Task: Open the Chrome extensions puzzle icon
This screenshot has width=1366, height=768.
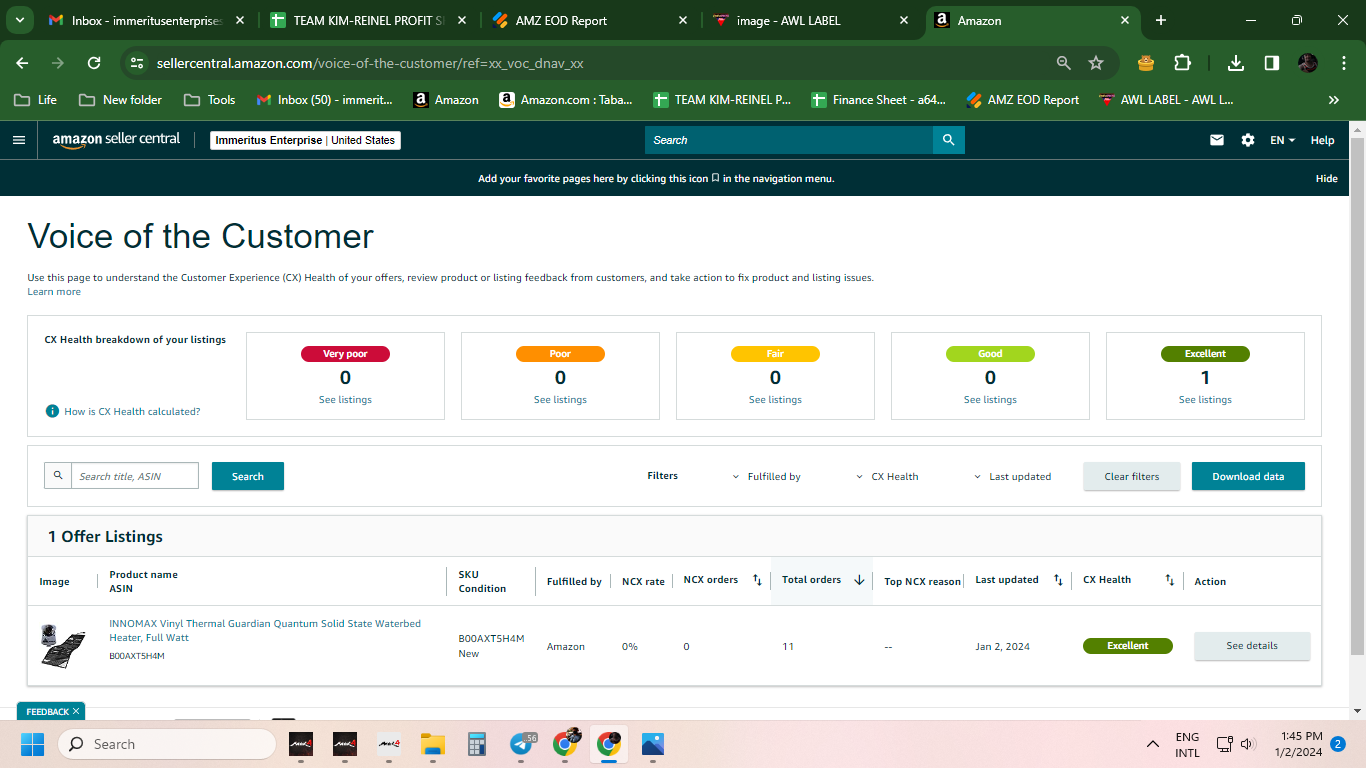Action: 1182,63
